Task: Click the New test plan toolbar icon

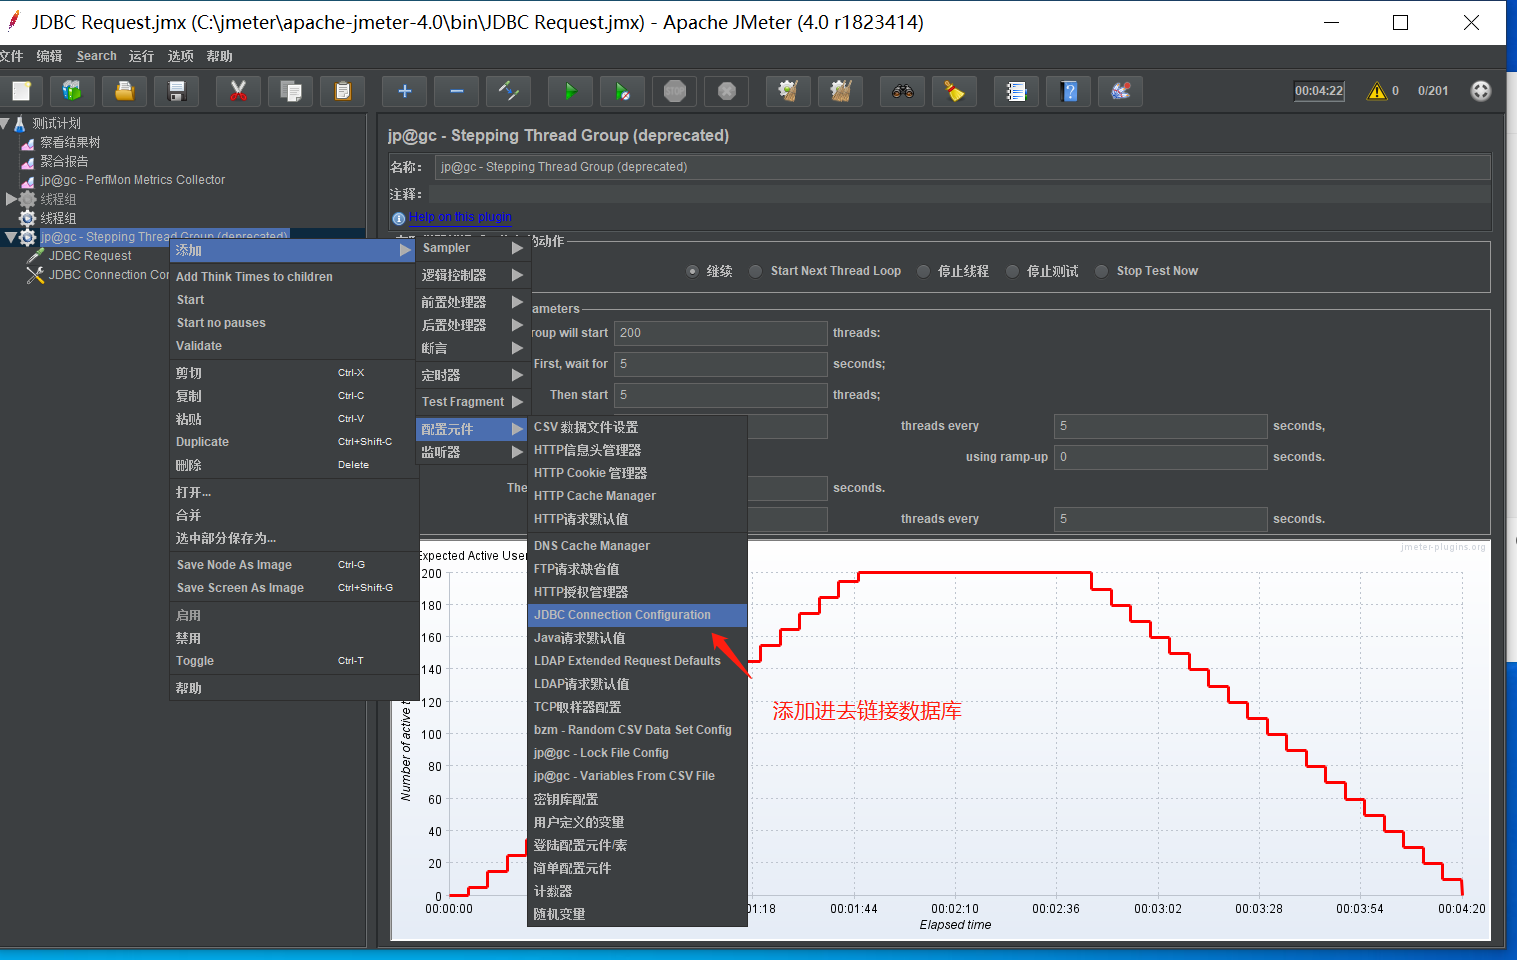Action: click(21, 91)
